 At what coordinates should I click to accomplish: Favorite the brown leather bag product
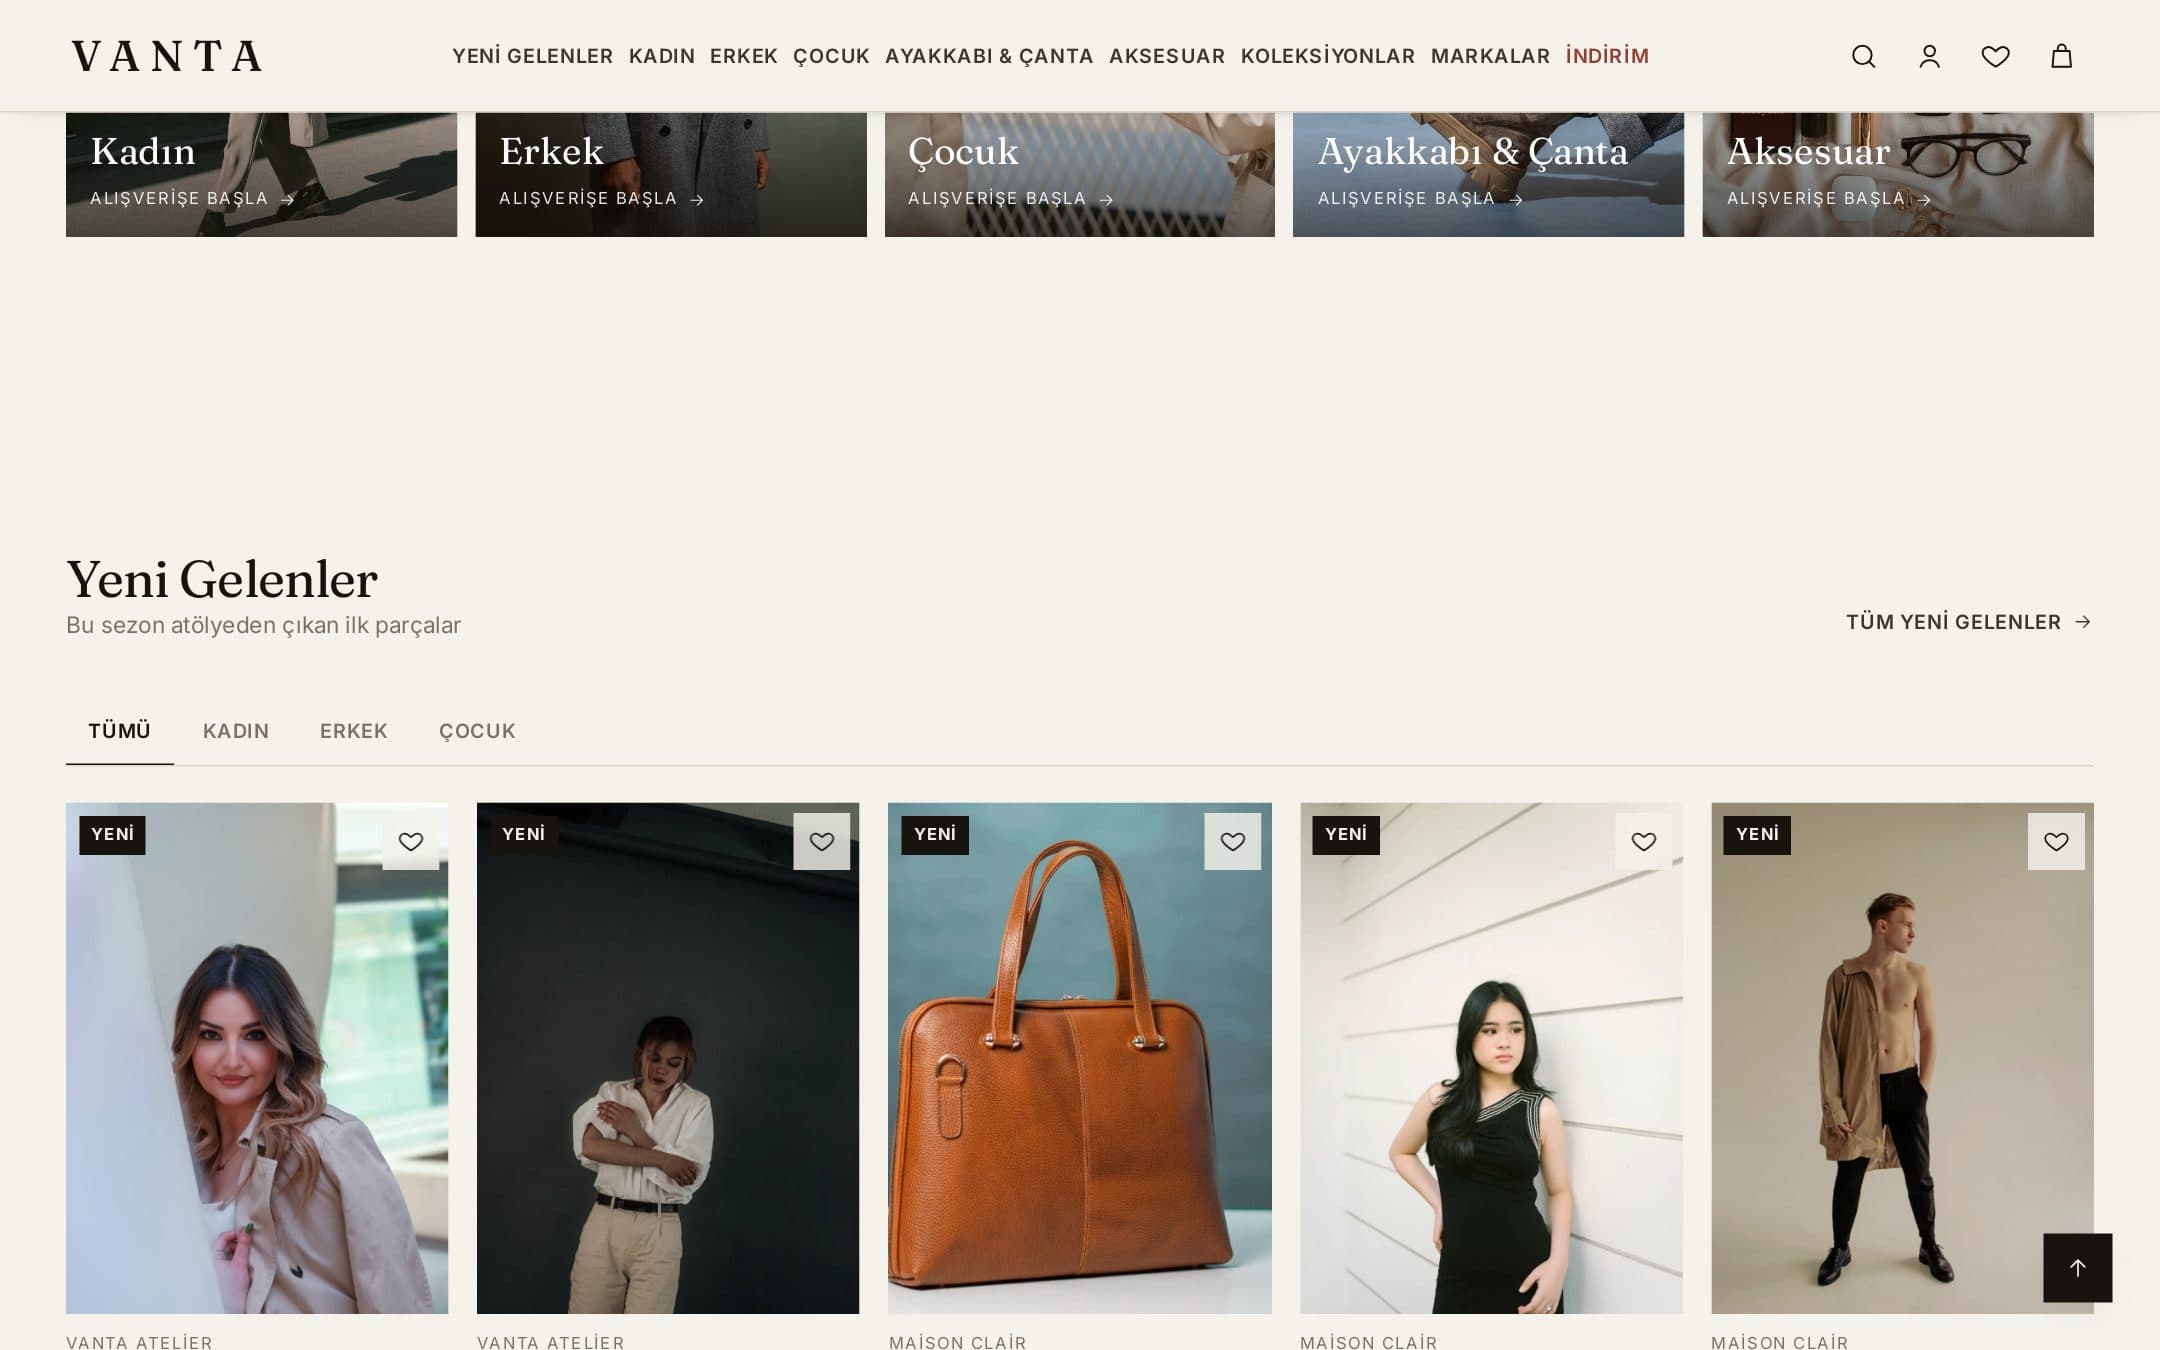point(1233,842)
